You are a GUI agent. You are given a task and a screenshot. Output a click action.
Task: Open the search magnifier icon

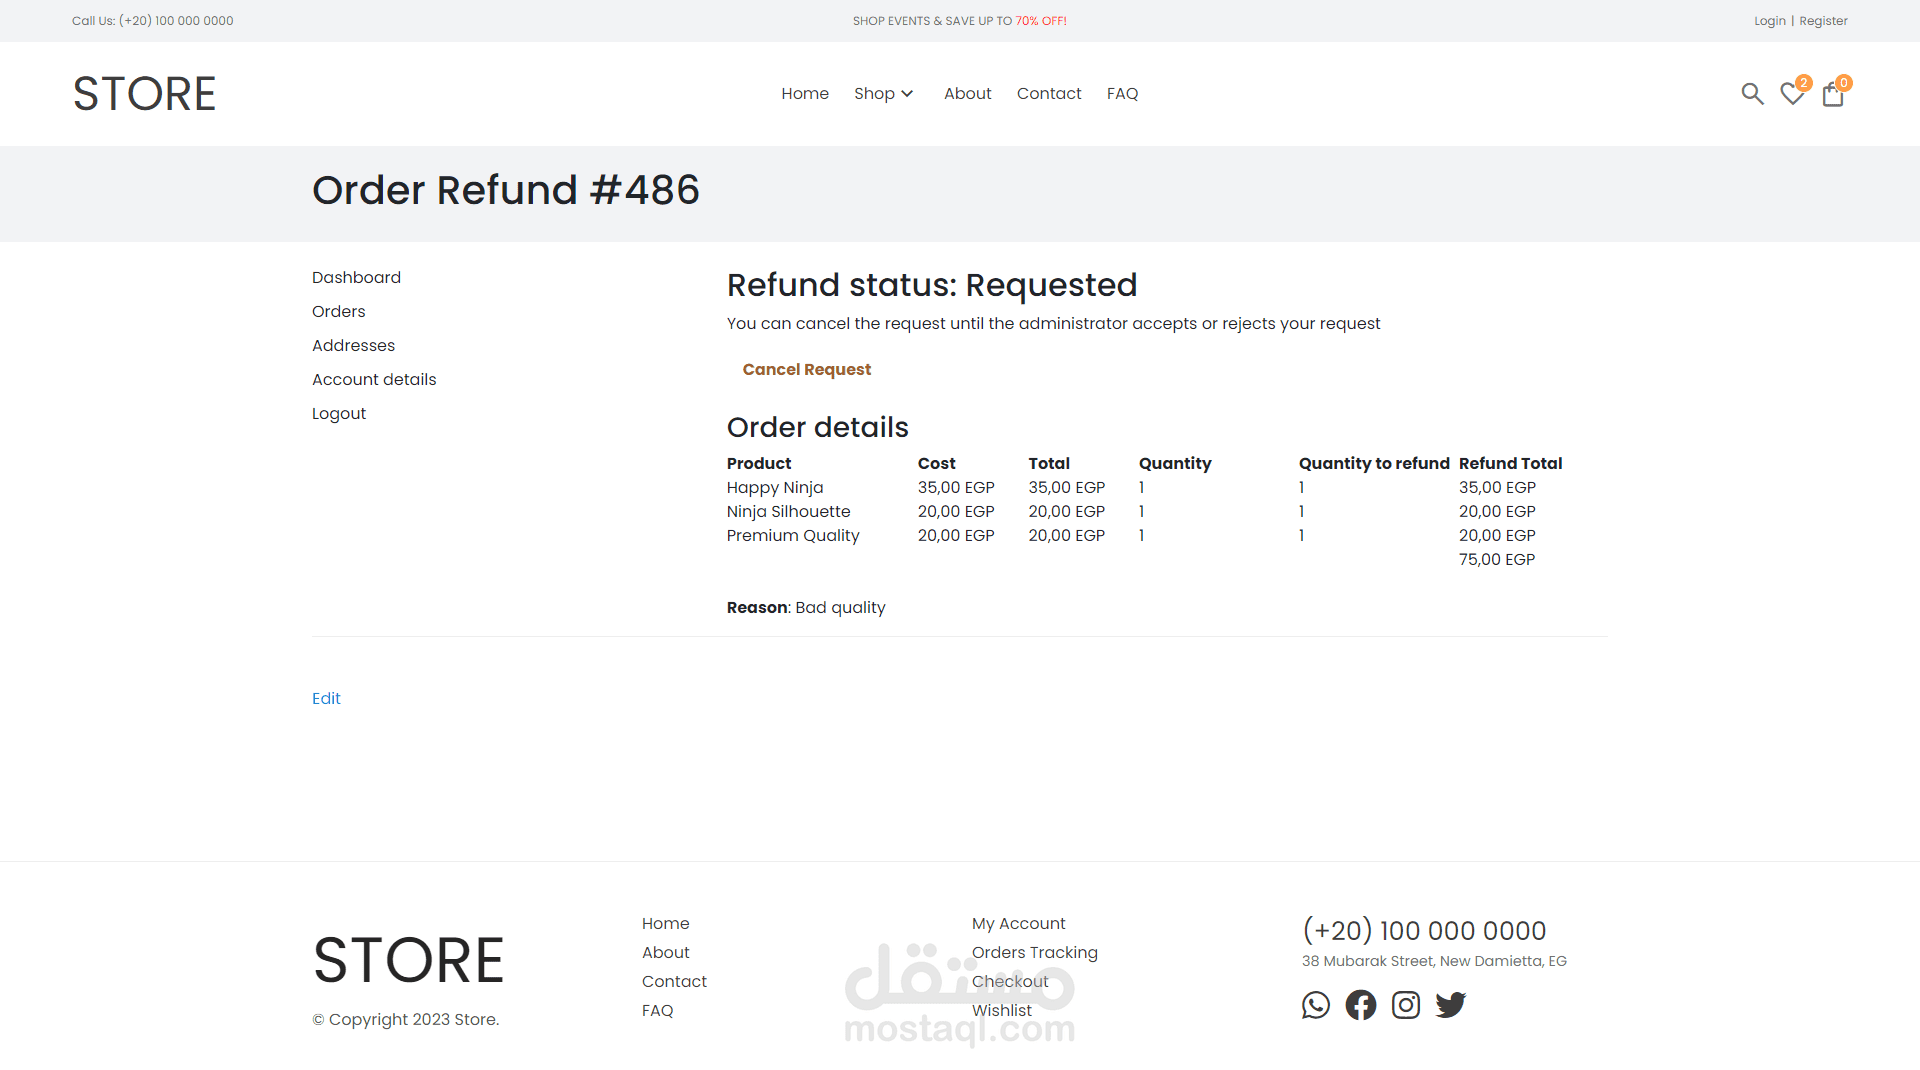pyautogui.click(x=1752, y=94)
